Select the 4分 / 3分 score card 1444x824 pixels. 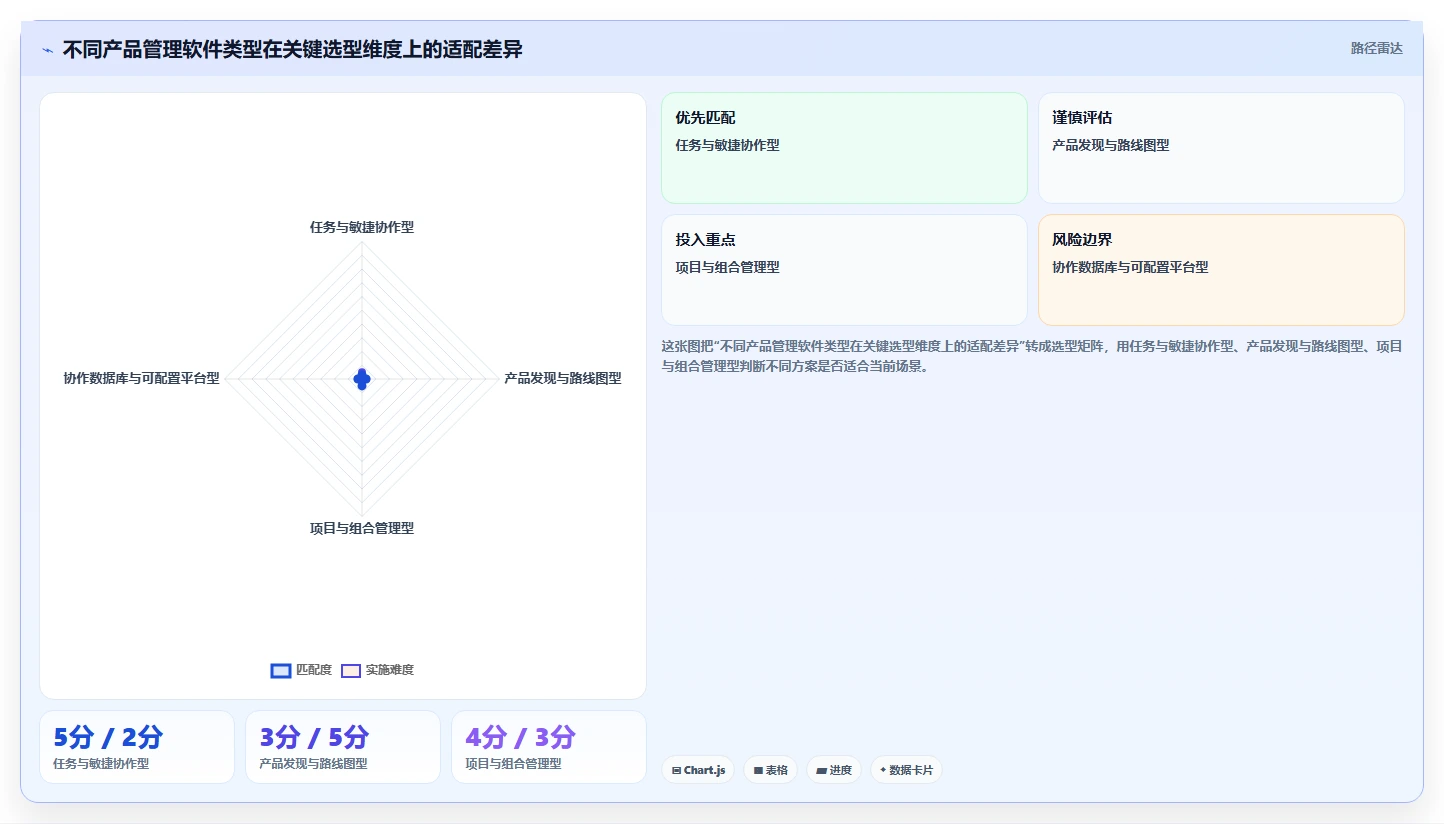tap(549, 747)
